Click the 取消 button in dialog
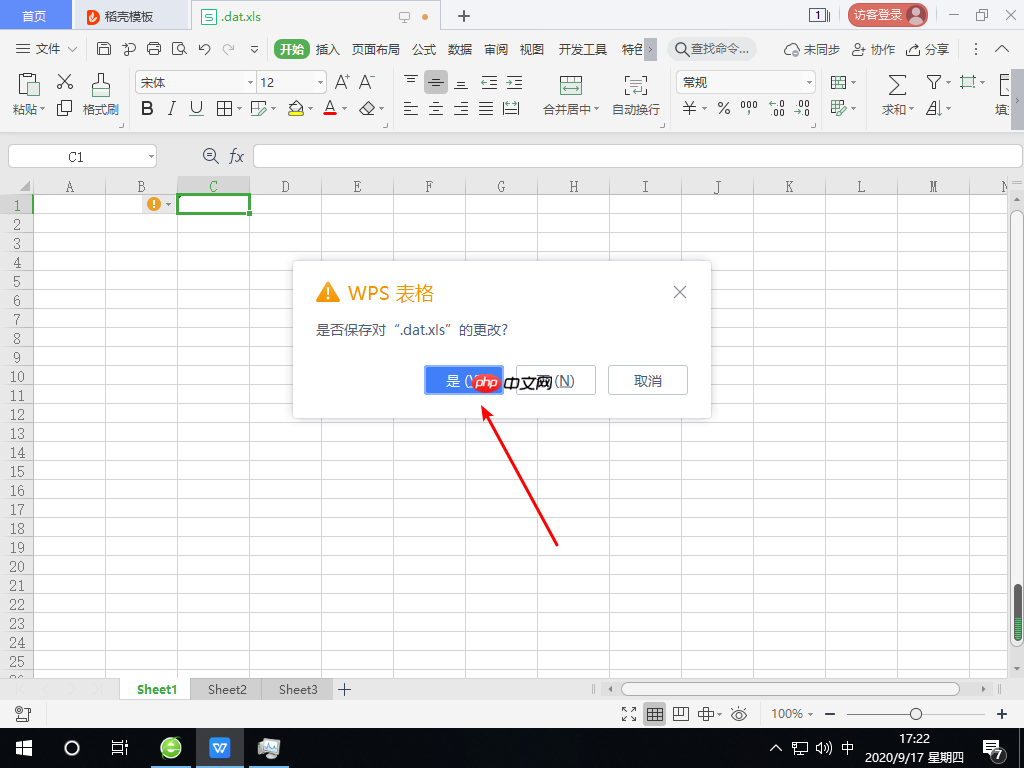The image size is (1024, 768). [x=647, y=380]
